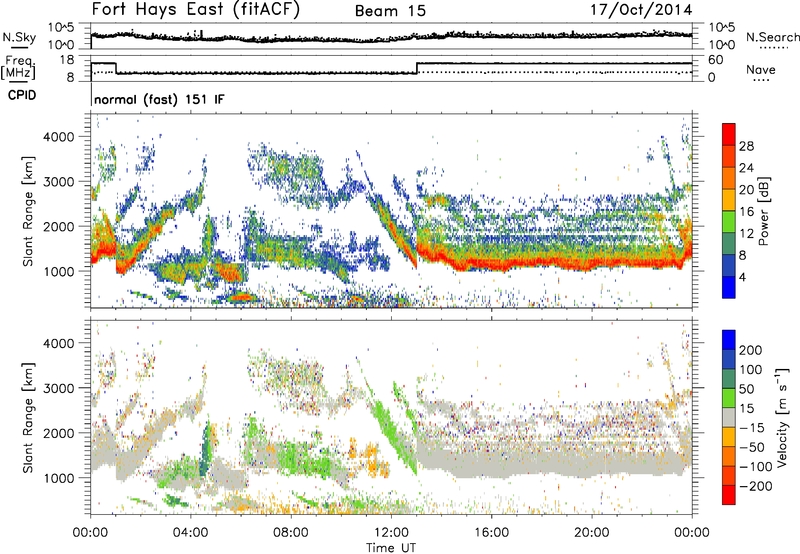Click the "Time UT" axis title
The height and width of the screenshot is (554, 800).
pos(391,548)
